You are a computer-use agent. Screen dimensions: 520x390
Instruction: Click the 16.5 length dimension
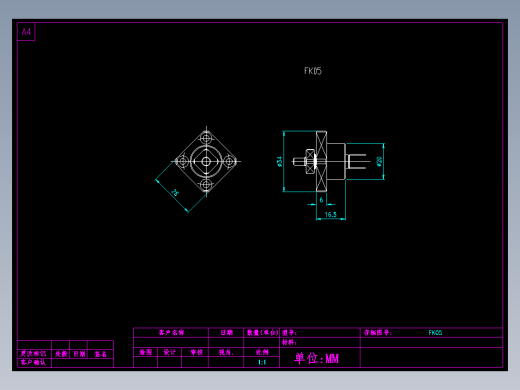click(x=331, y=215)
